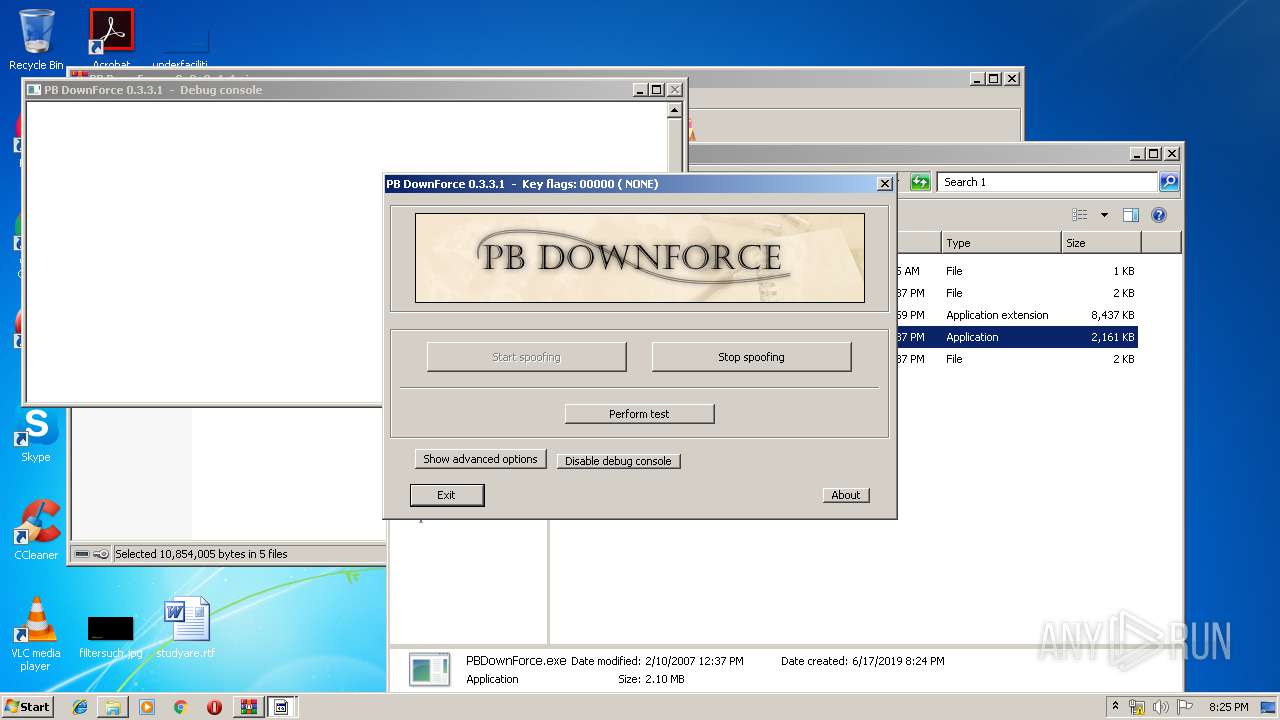Viewport: 1280px width, 720px height.
Task: Show hidden system tray icons
Action: [x=1116, y=707]
